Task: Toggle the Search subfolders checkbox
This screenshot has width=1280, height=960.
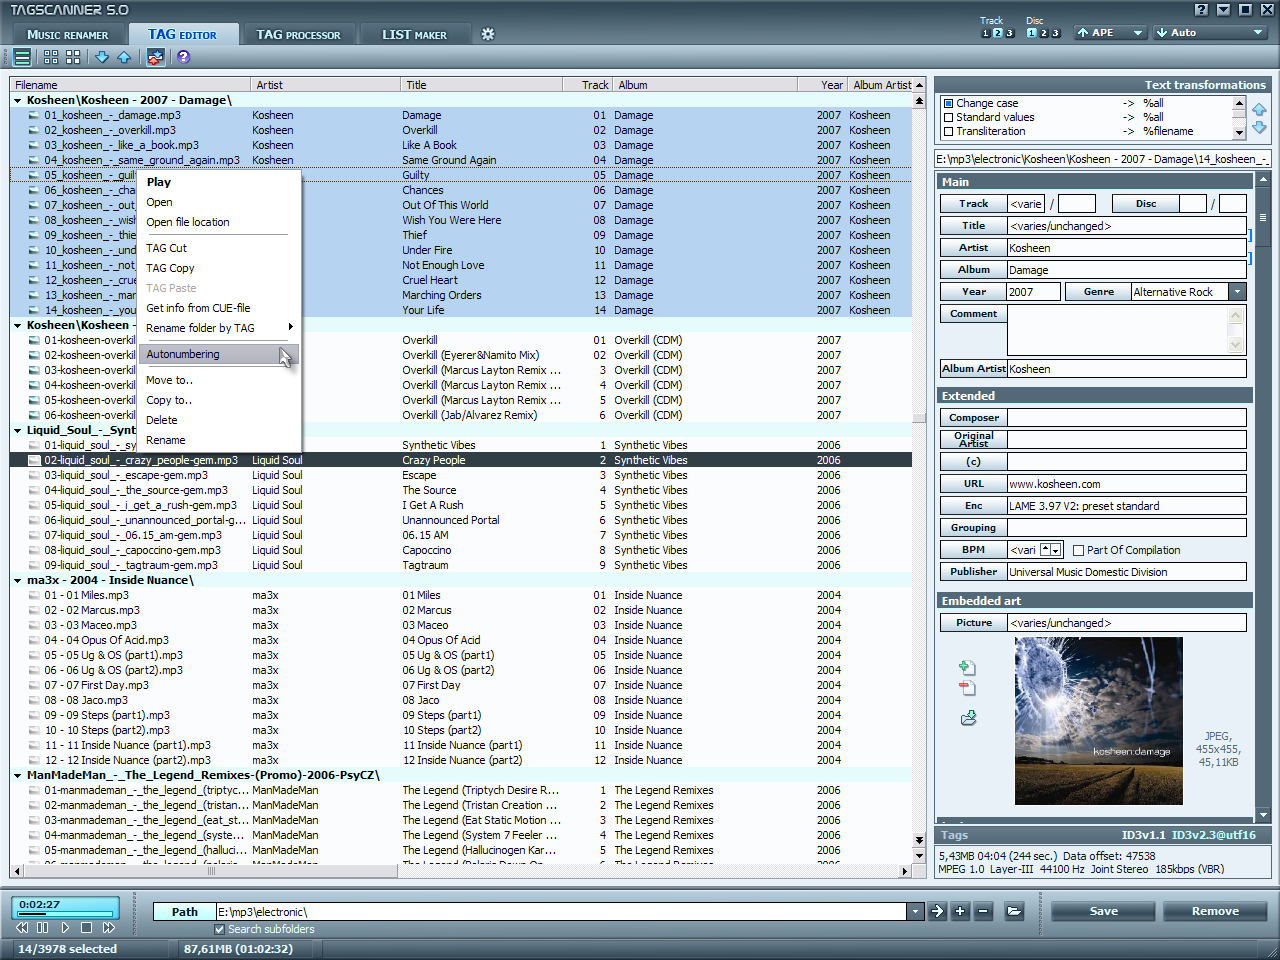Action: click(220, 929)
